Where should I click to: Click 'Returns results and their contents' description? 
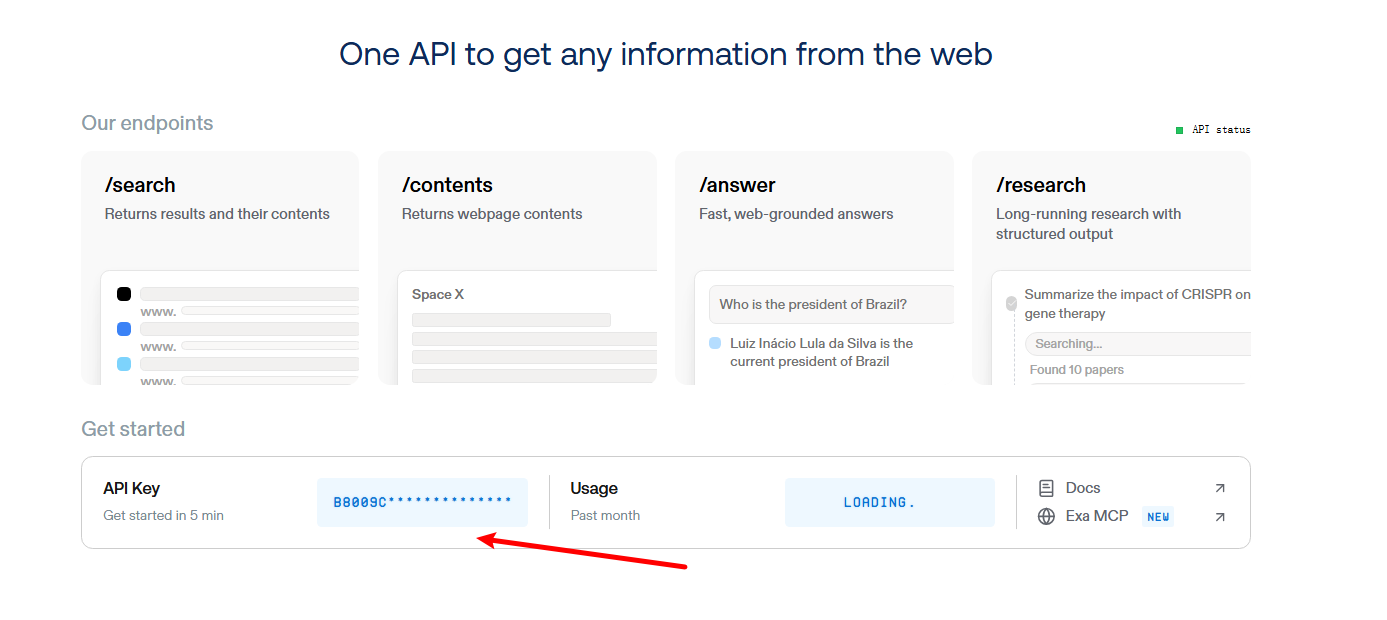coord(217,214)
